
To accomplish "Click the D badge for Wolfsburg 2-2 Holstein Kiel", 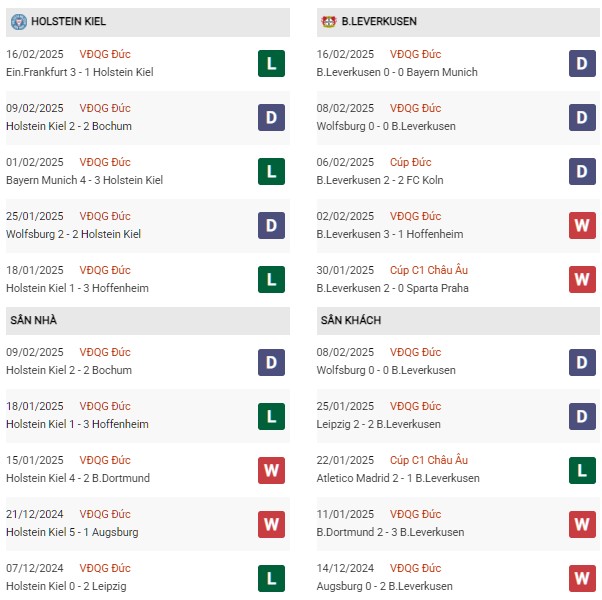I will tap(271, 225).
